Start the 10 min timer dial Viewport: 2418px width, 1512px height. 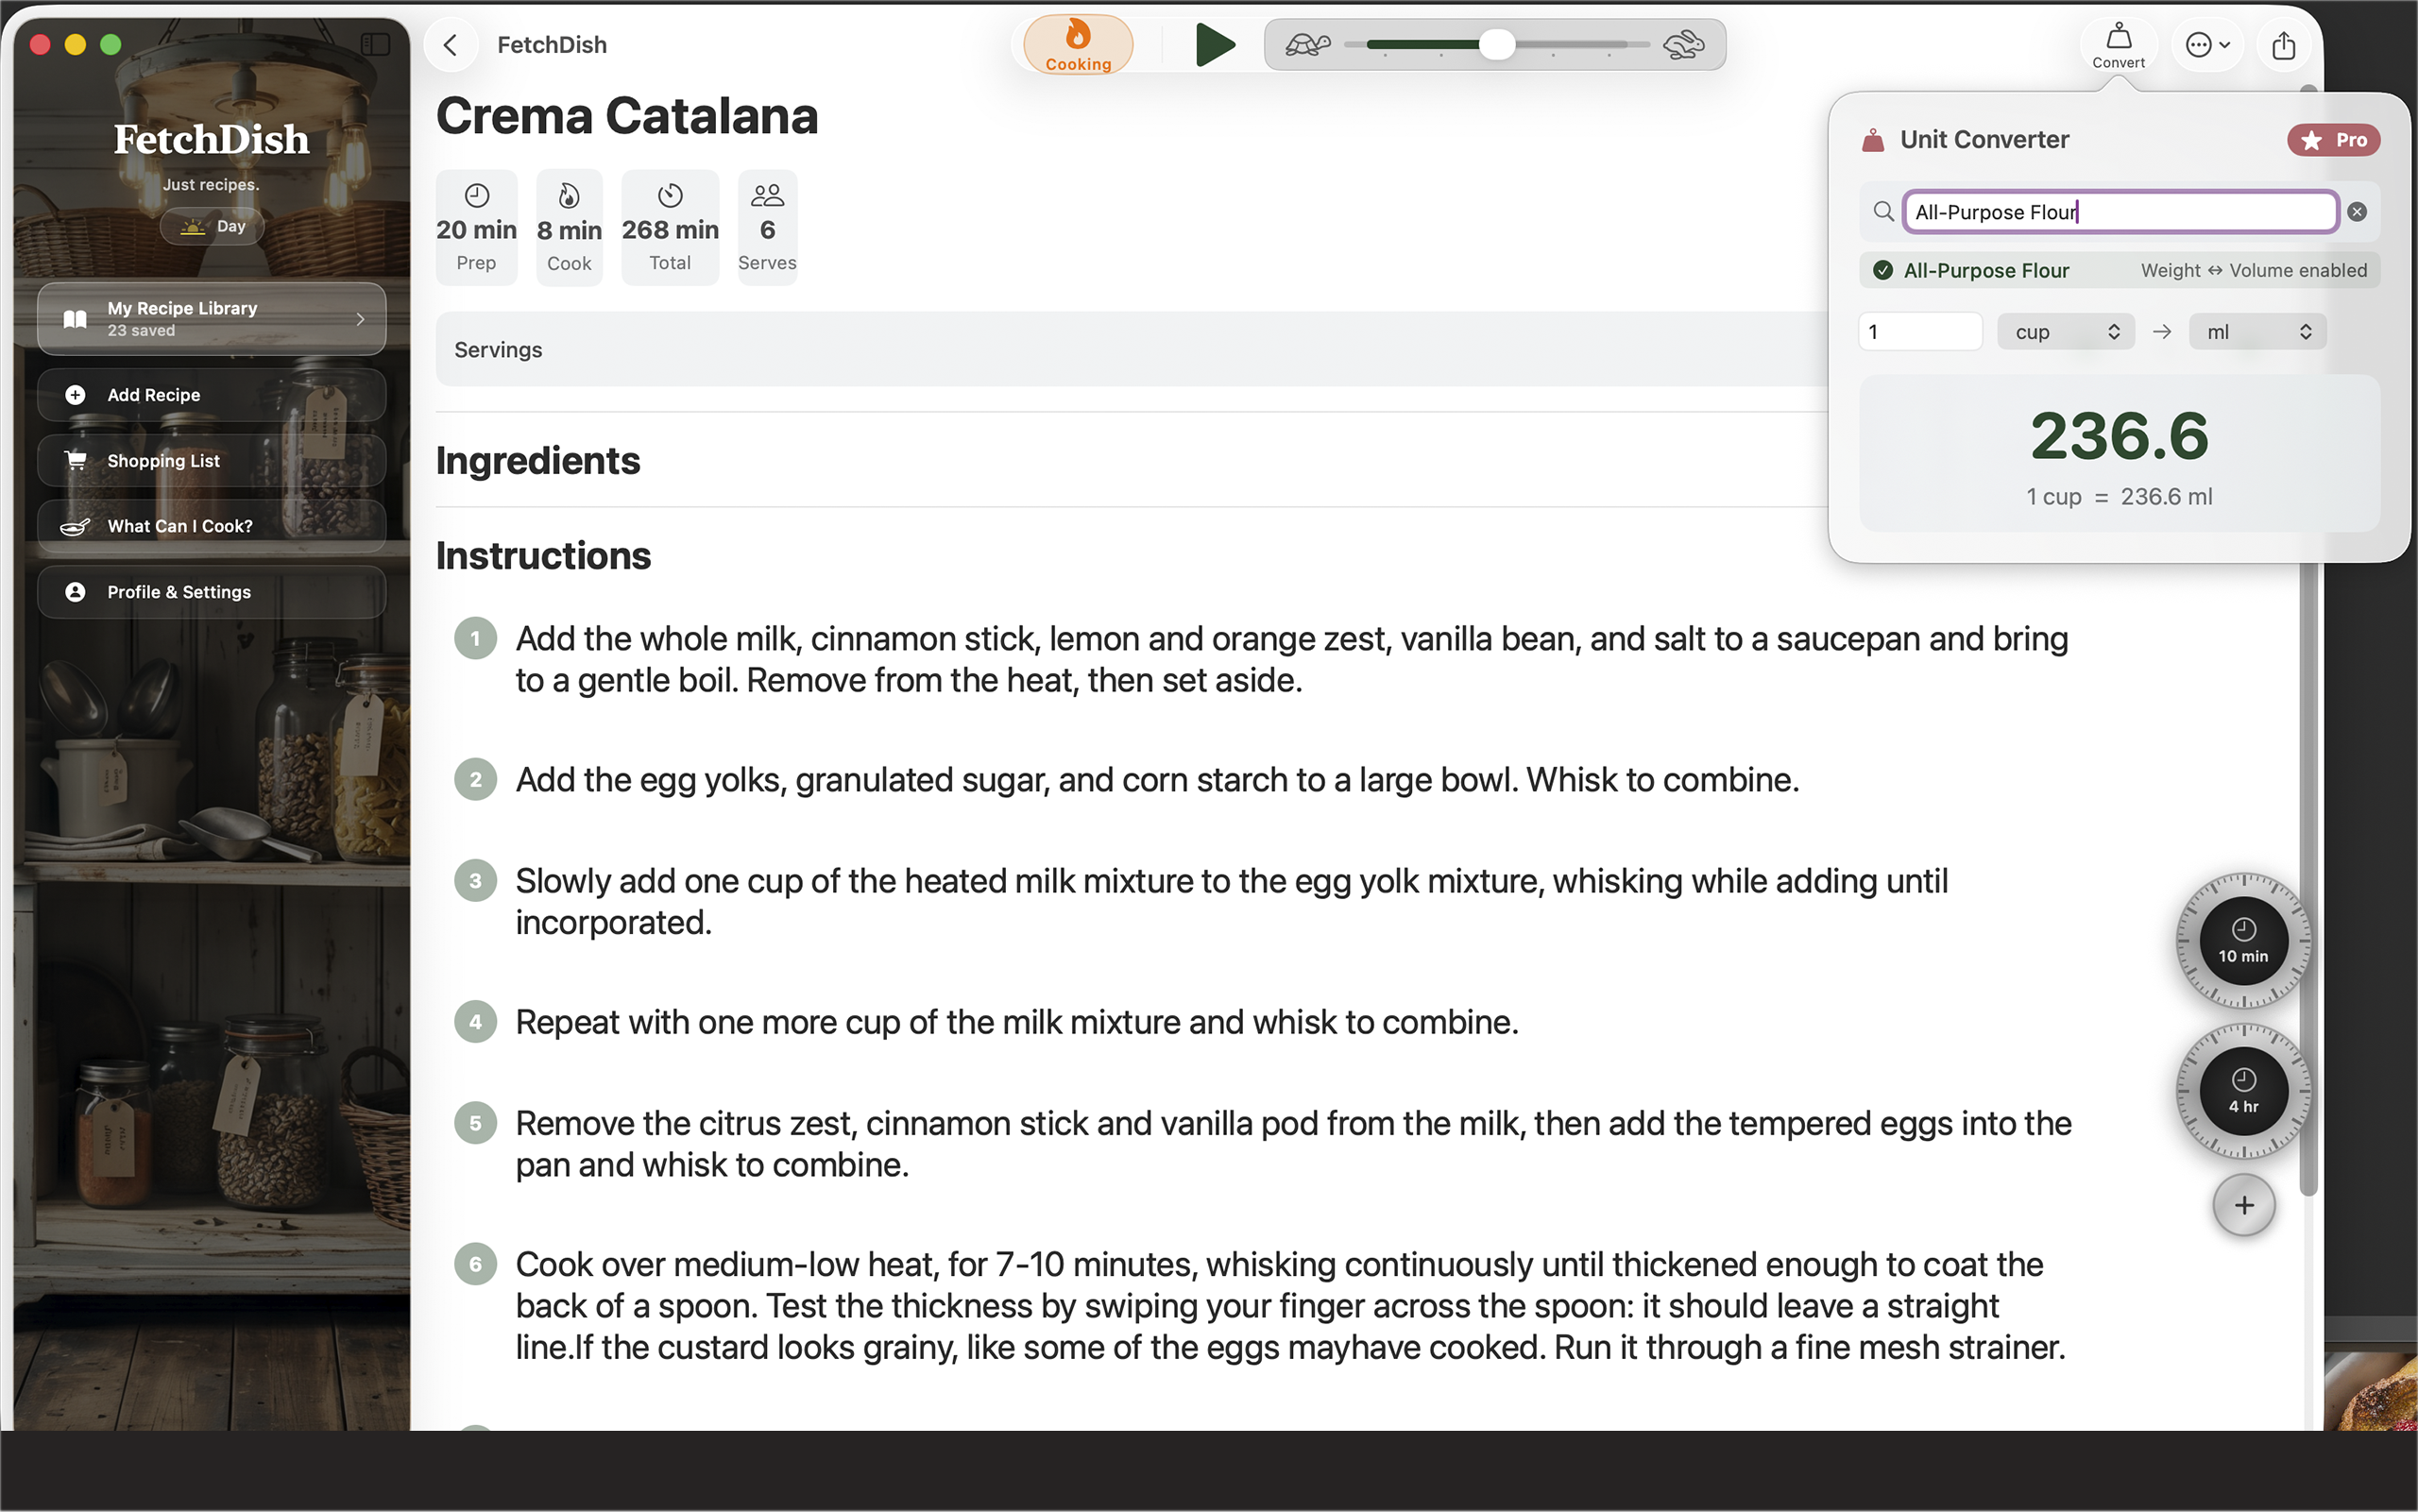(2243, 941)
